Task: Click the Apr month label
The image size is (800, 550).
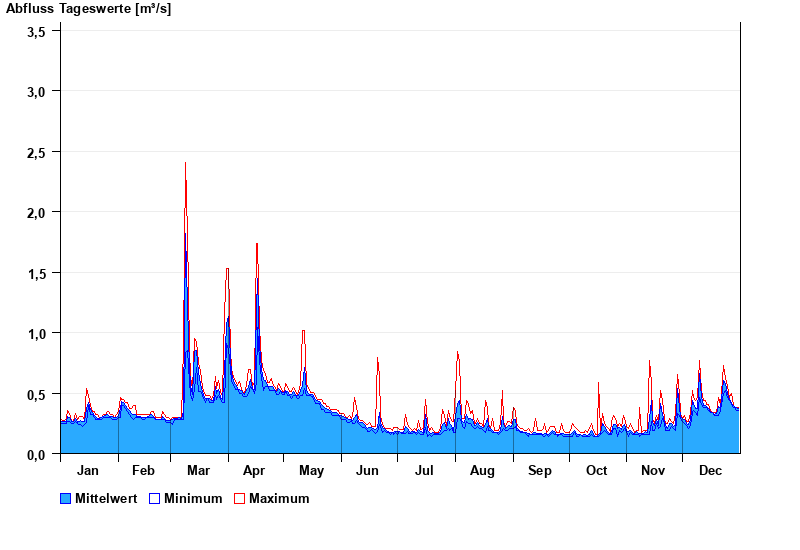Action: click(x=254, y=470)
